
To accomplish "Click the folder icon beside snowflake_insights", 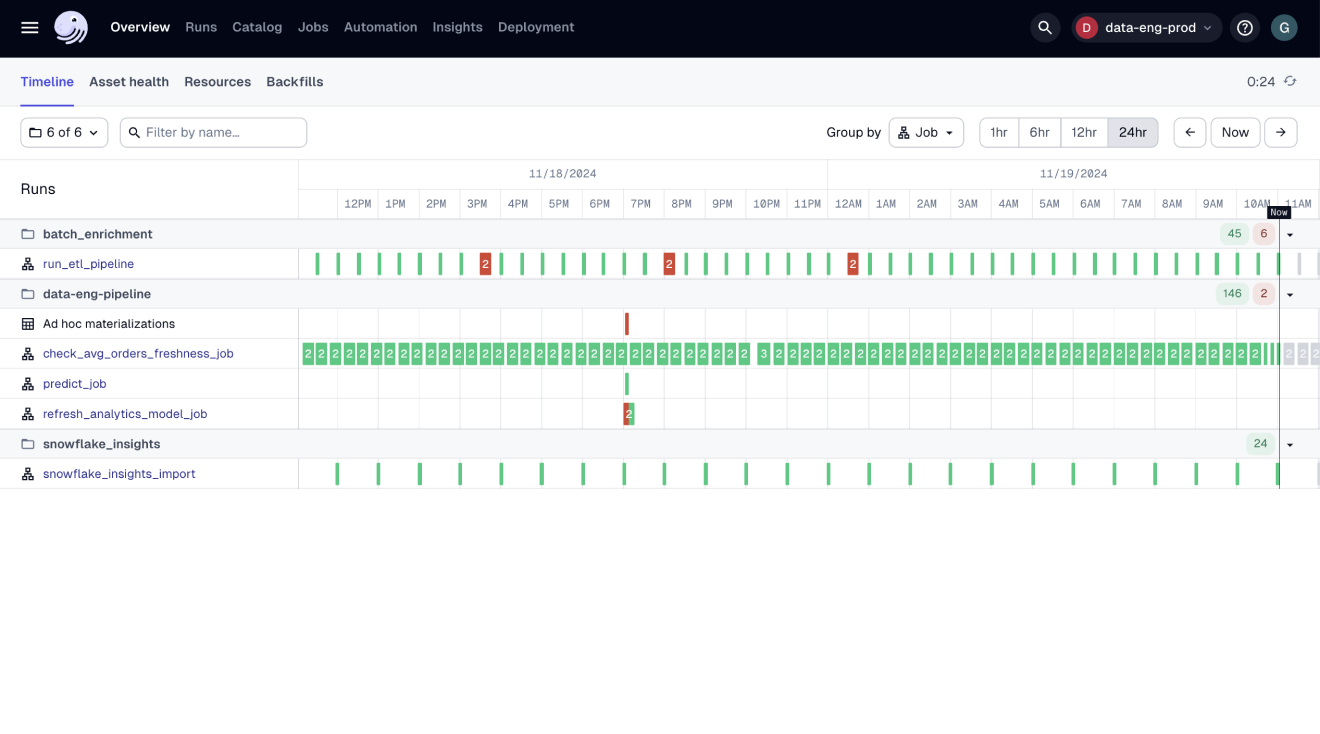I will point(27,443).
